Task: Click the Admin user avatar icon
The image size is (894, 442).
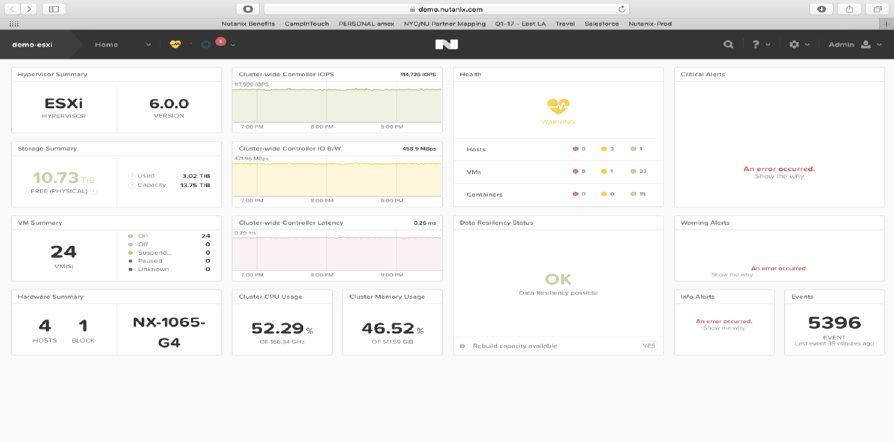Action: point(865,44)
